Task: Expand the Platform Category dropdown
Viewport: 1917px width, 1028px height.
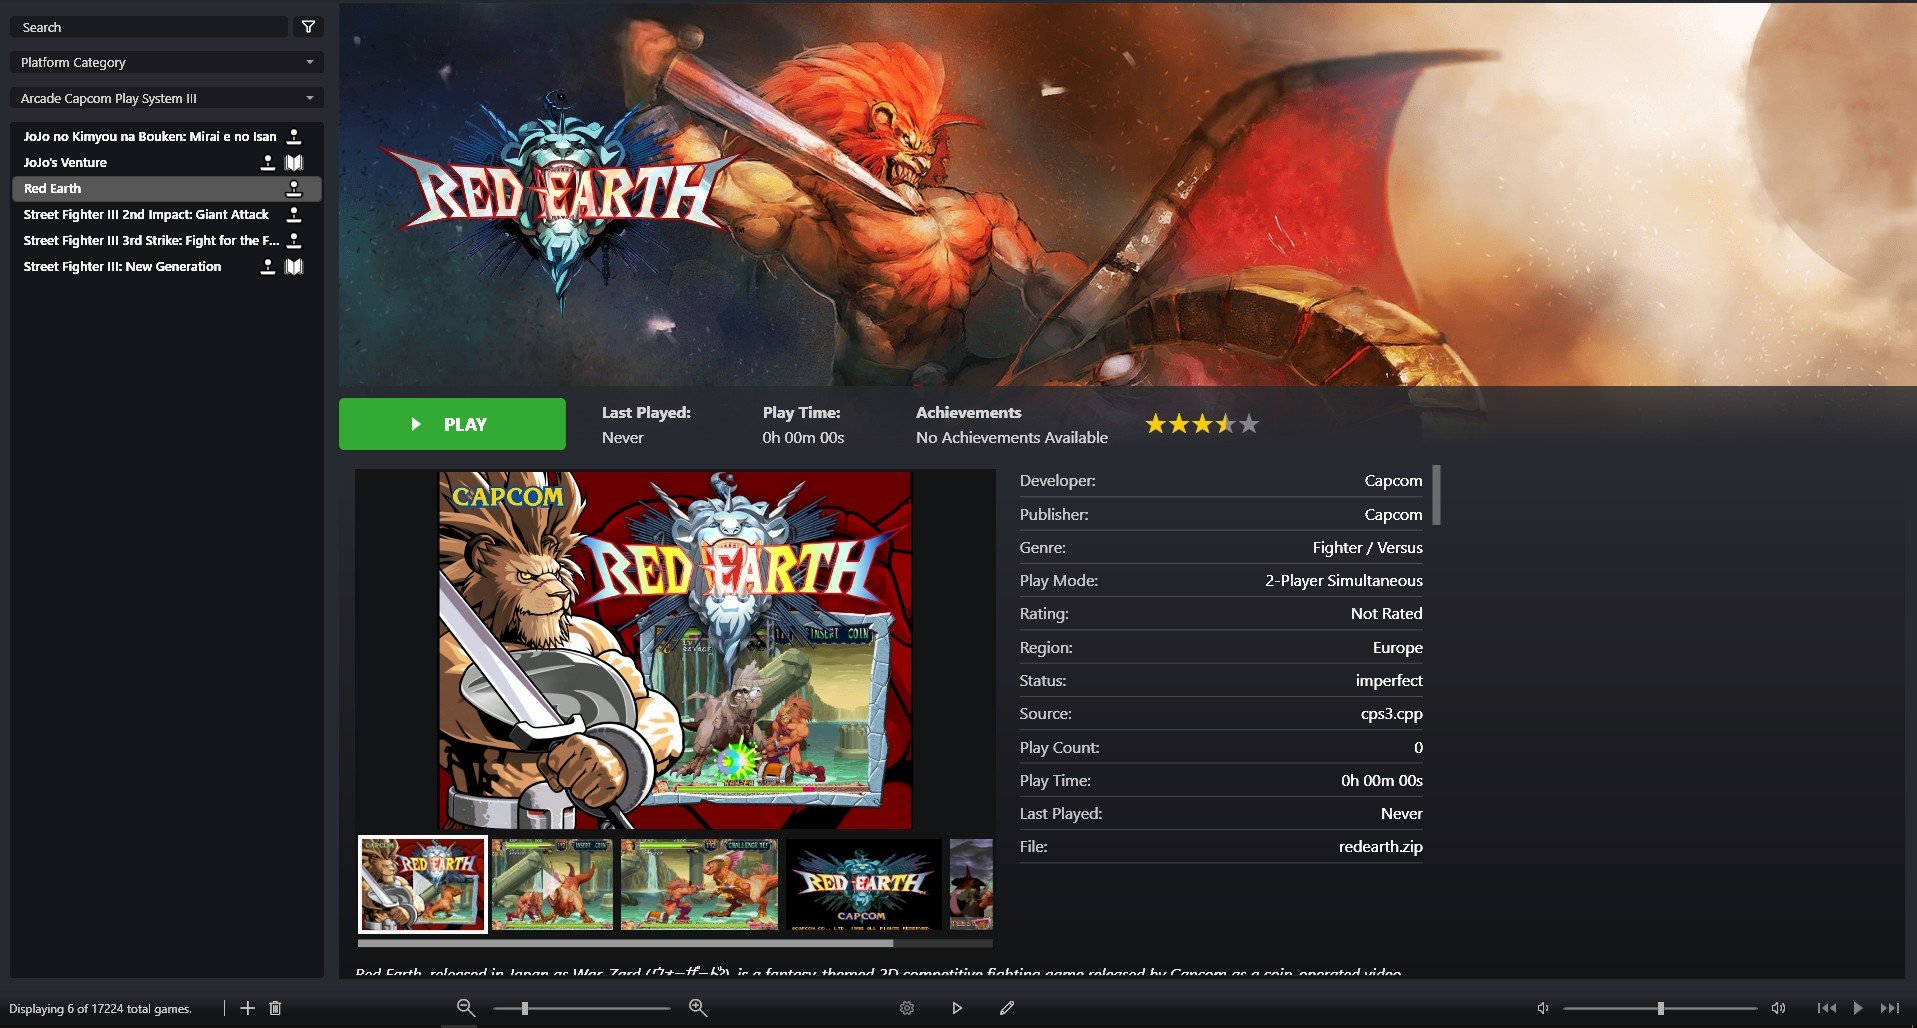Action: (167, 62)
